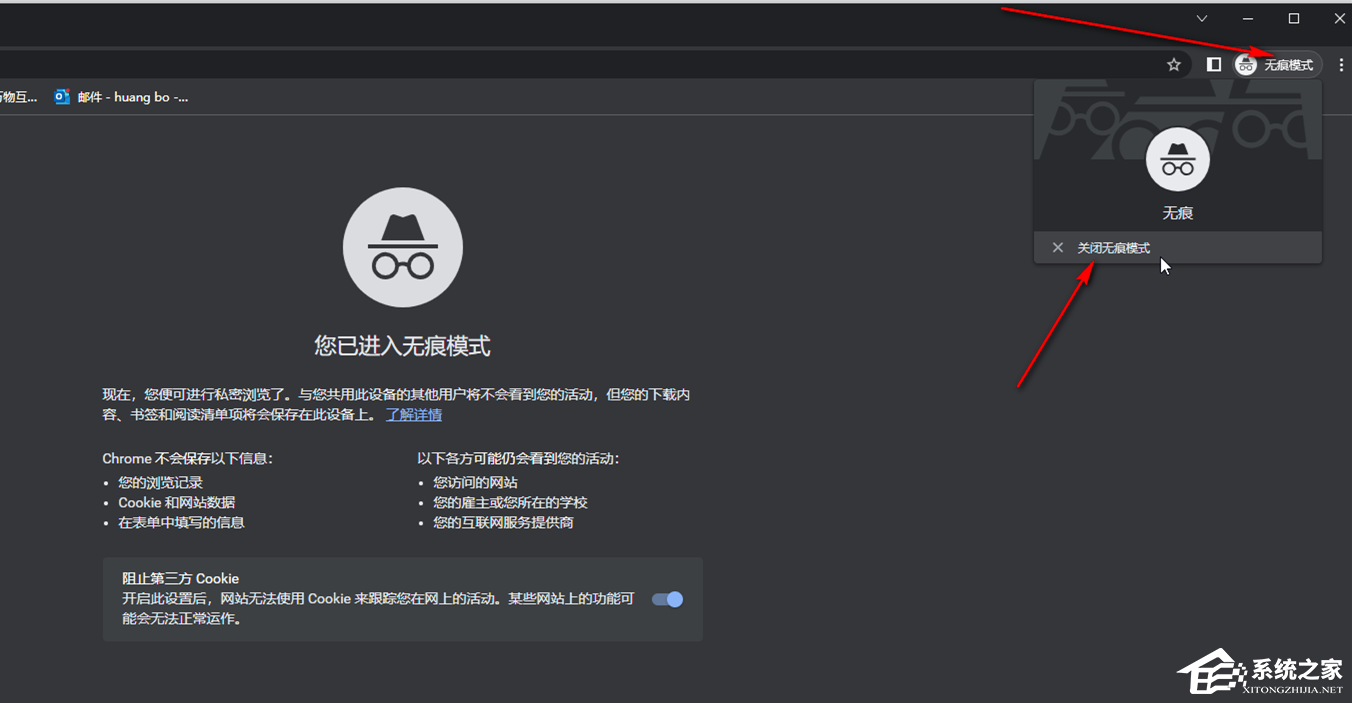This screenshot has width=1352, height=703.
Task: Click the incognito hat icon in popup
Action: (1177, 158)
